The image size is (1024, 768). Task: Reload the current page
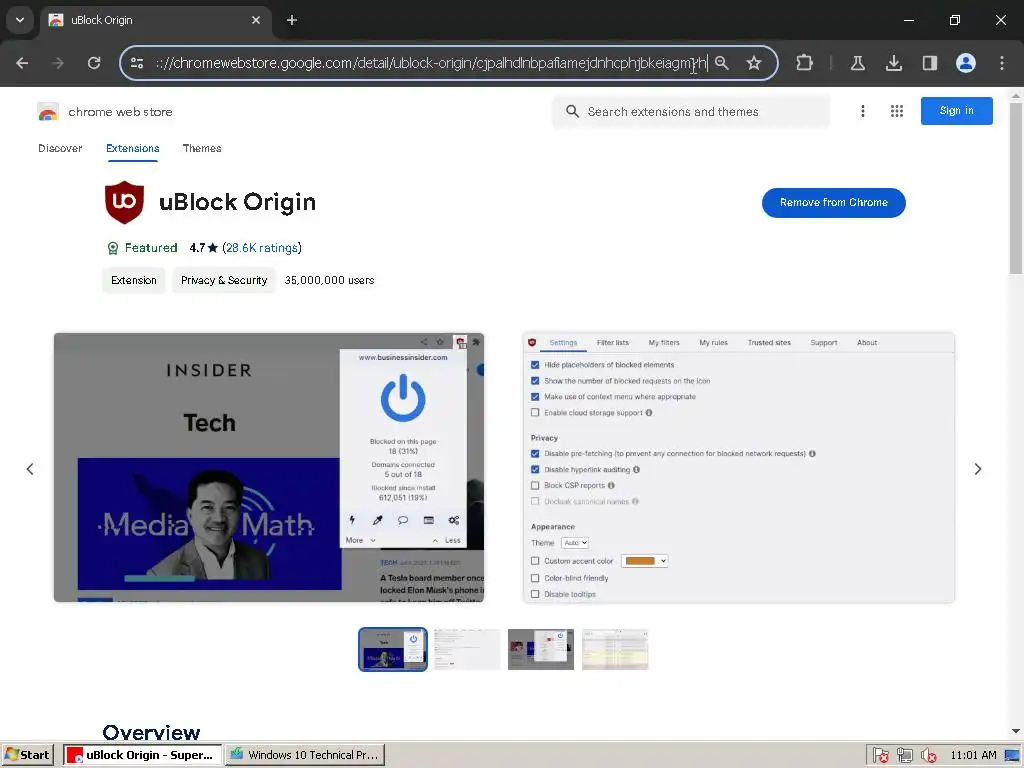(x=94, y=63)
